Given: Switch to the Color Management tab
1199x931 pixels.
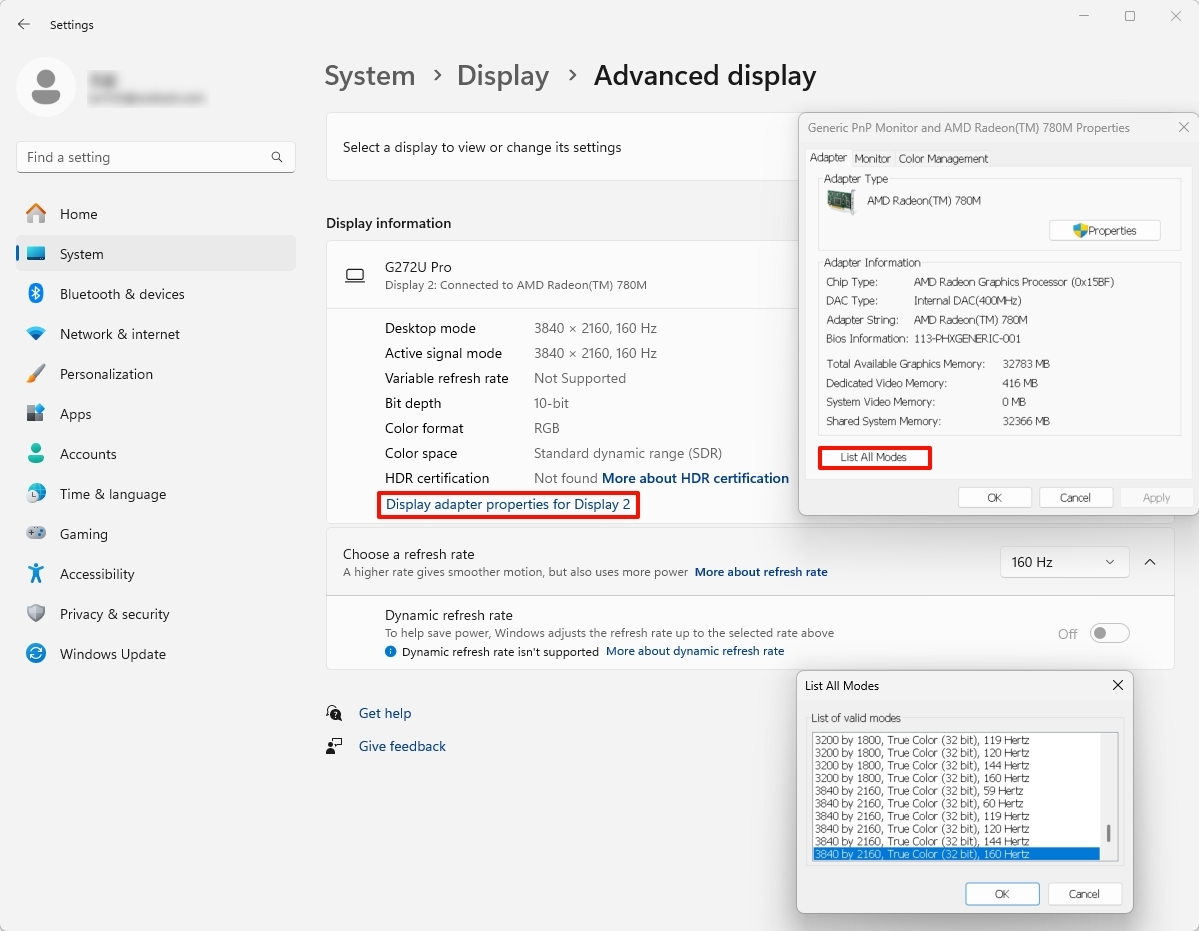Looking at the screenshot, I should 942,158.
